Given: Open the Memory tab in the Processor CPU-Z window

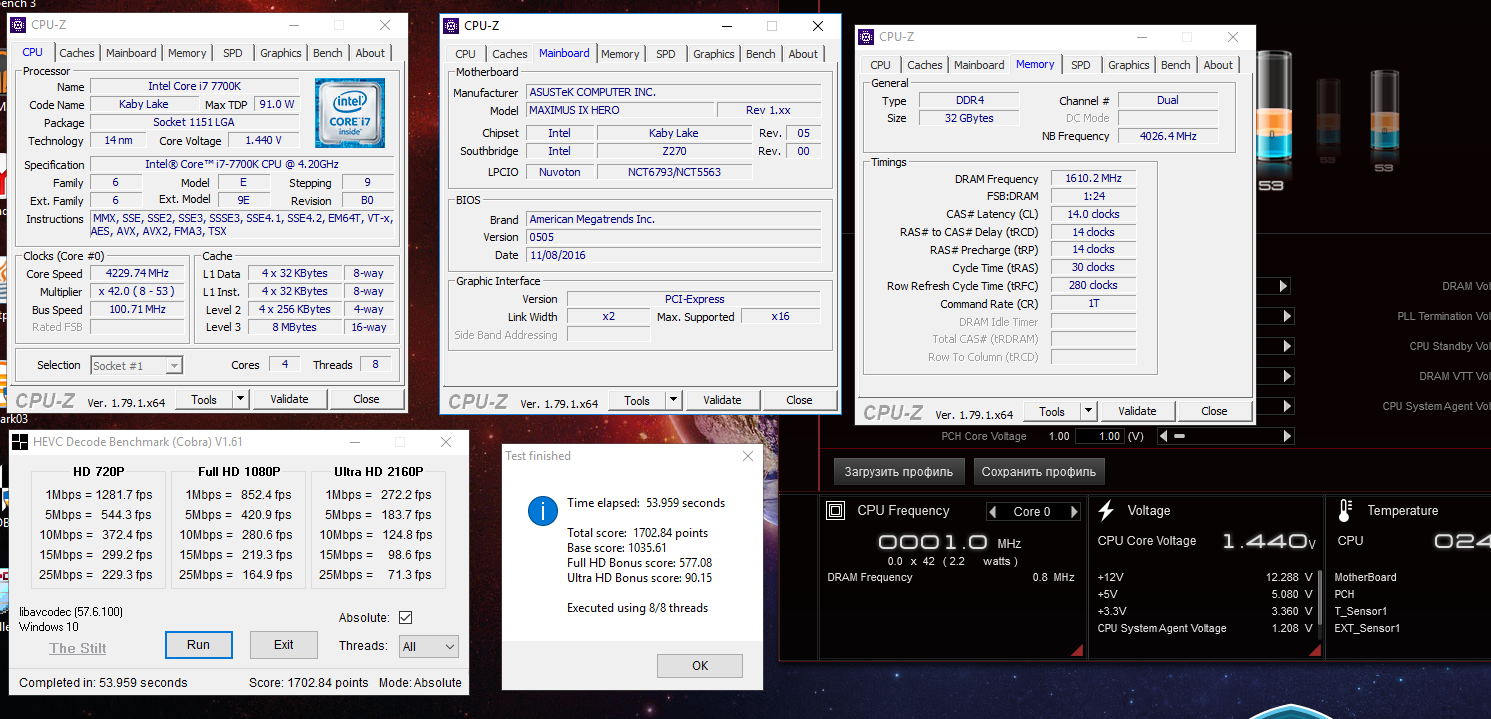Looking at the screenshot, I should click(x=187, y=53).
